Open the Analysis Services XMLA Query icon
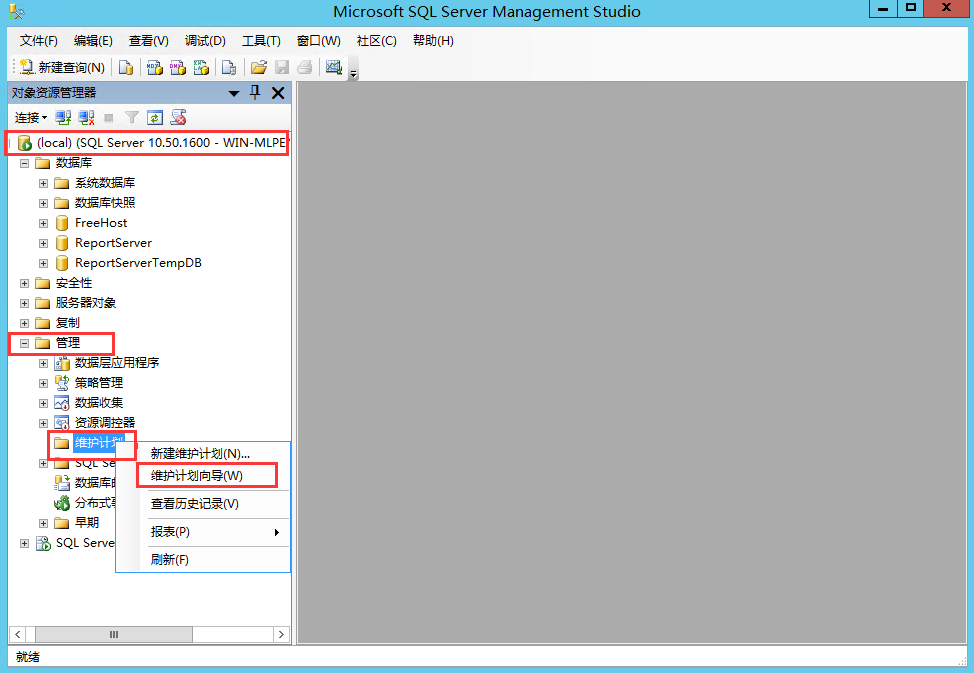This screenshot has width=974, height=673. click(201, 67)
